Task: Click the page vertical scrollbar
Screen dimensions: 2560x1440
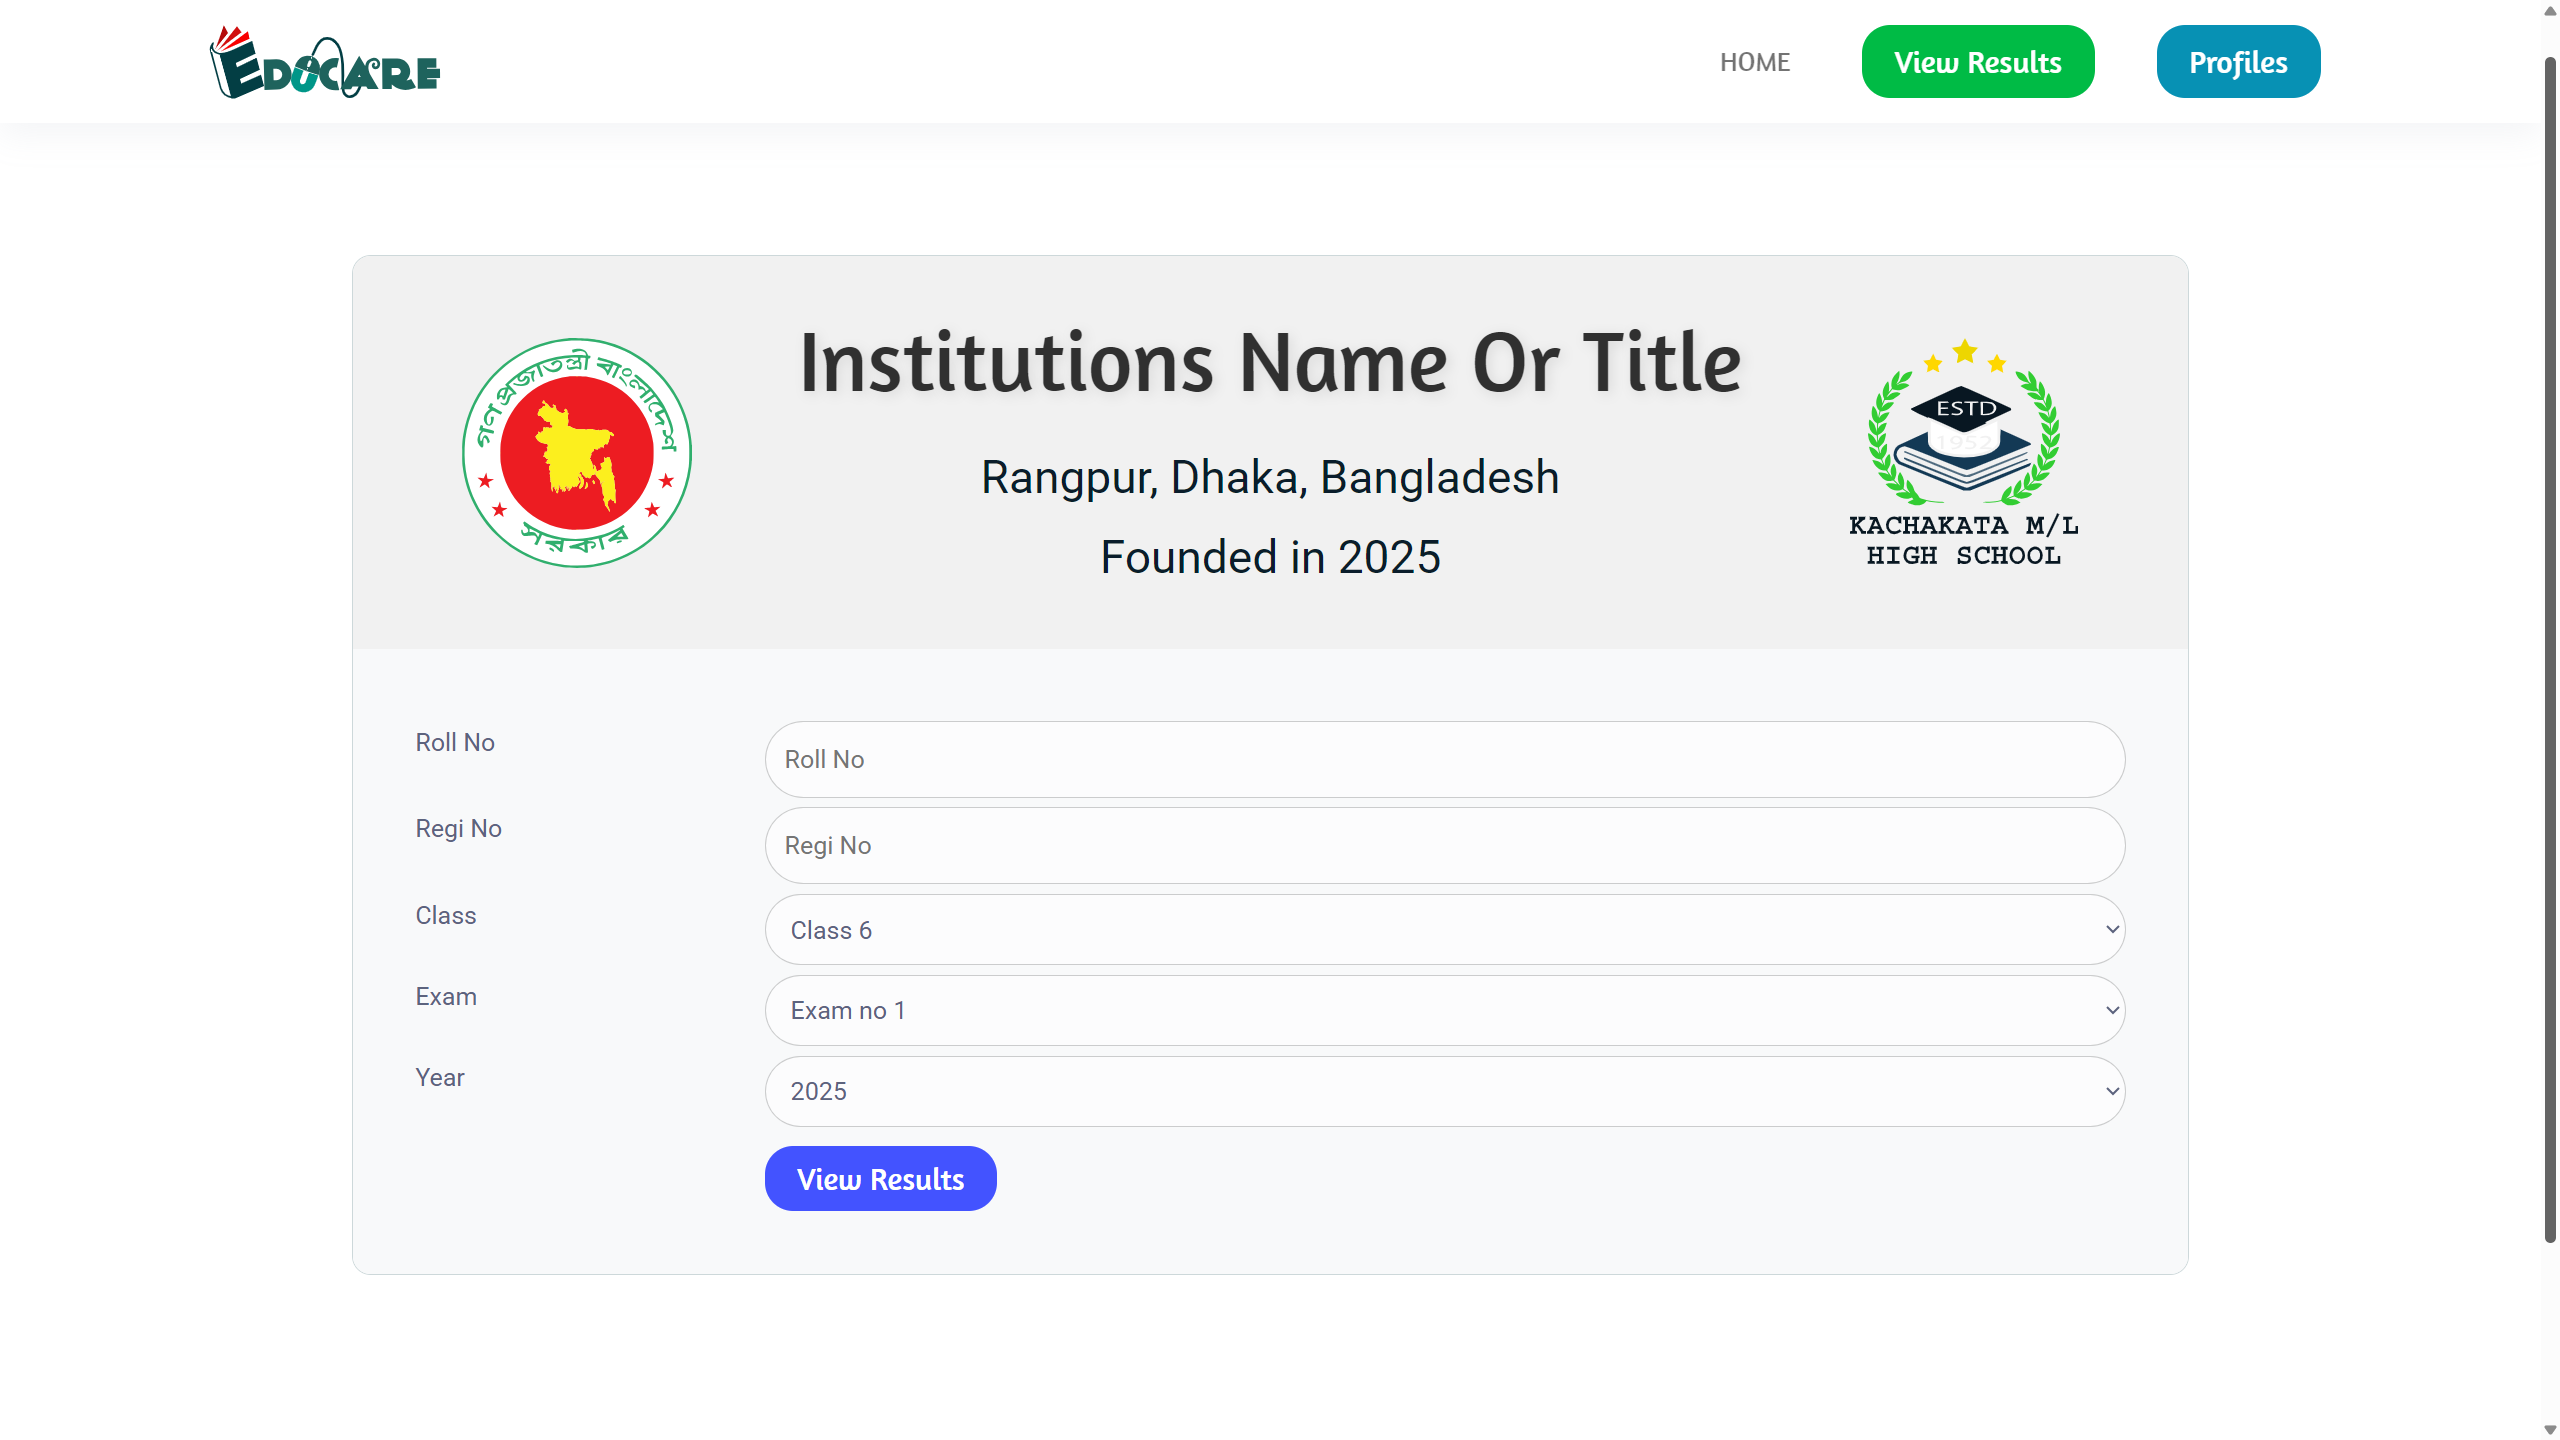Action: [2550, 650]
